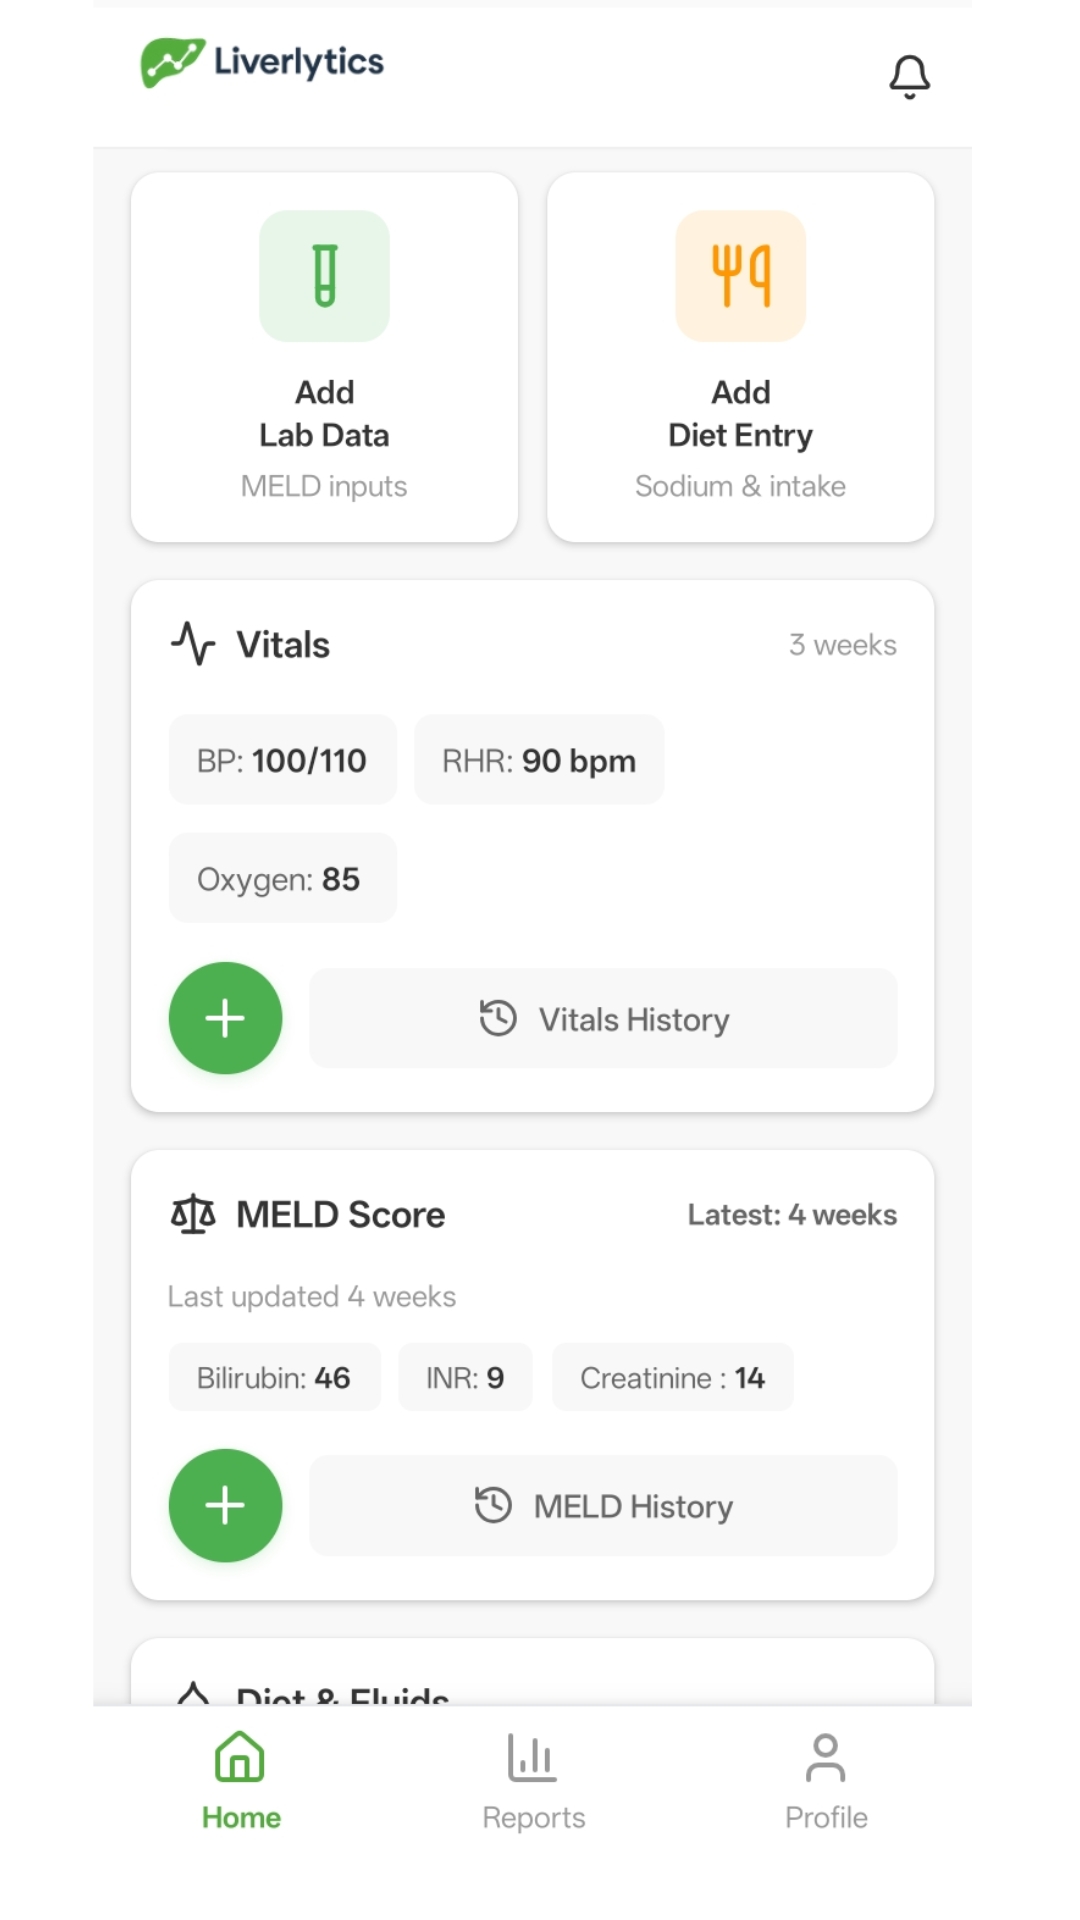The image size is (1080, 1920).
Task: Tap the MELD Score scales icon
Action: [193, 1214]
